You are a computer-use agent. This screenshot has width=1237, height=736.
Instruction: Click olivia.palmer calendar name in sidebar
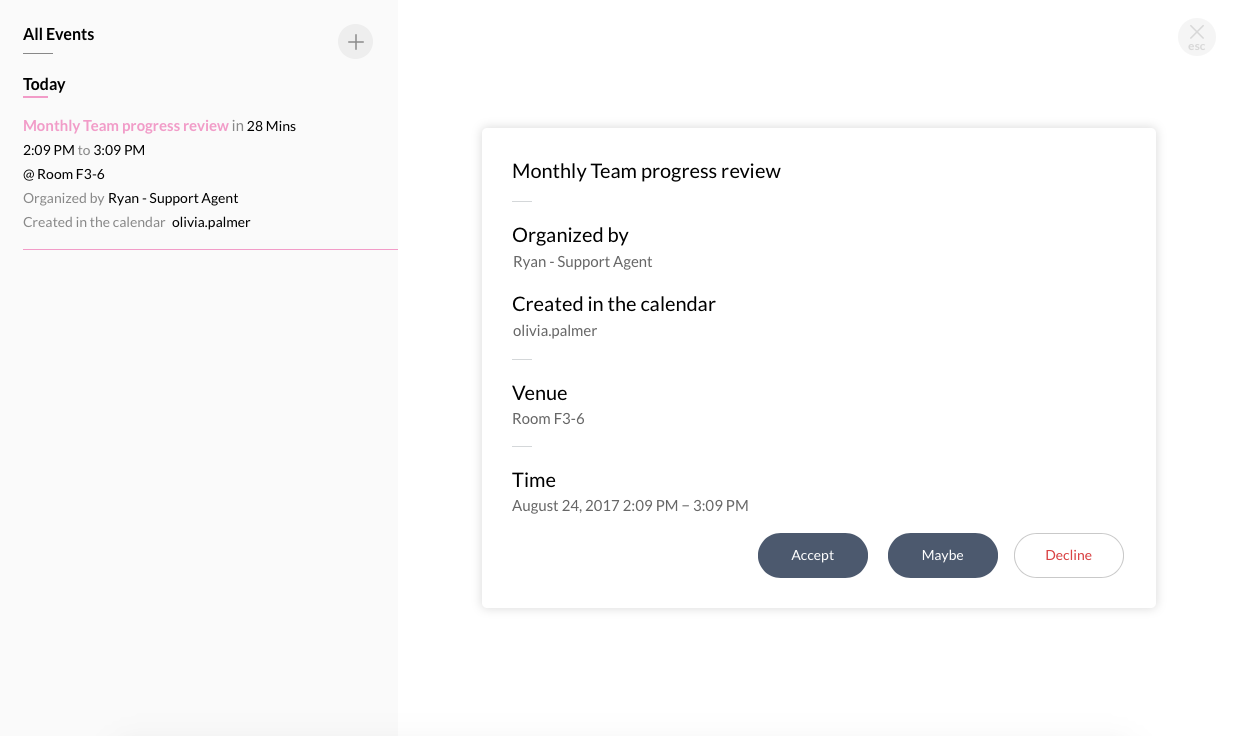[211, 222]
